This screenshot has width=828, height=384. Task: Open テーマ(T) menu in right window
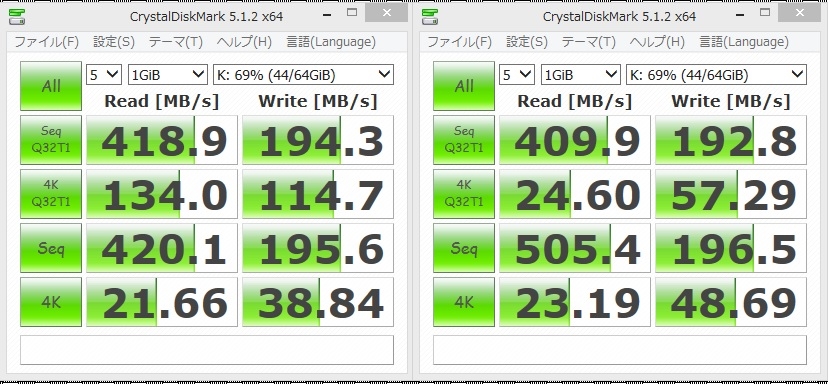click(588, 42)
